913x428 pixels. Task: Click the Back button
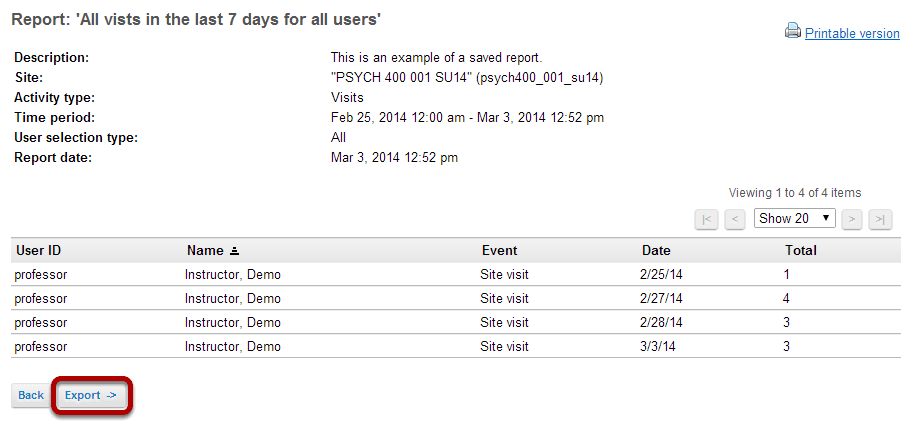click(x=31, y=395)
